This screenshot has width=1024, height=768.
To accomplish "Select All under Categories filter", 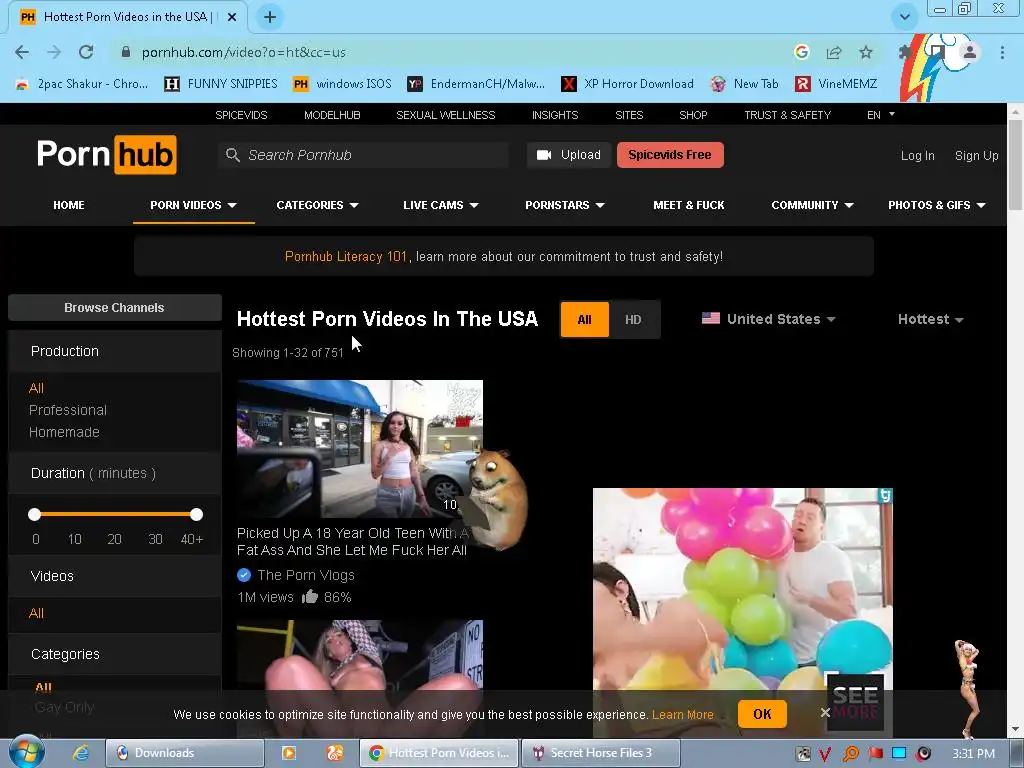I will point(43,687).
